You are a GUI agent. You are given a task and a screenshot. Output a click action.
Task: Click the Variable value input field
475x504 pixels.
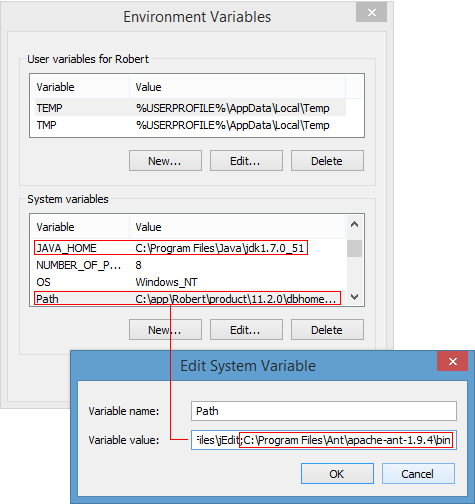pos(324,440)
